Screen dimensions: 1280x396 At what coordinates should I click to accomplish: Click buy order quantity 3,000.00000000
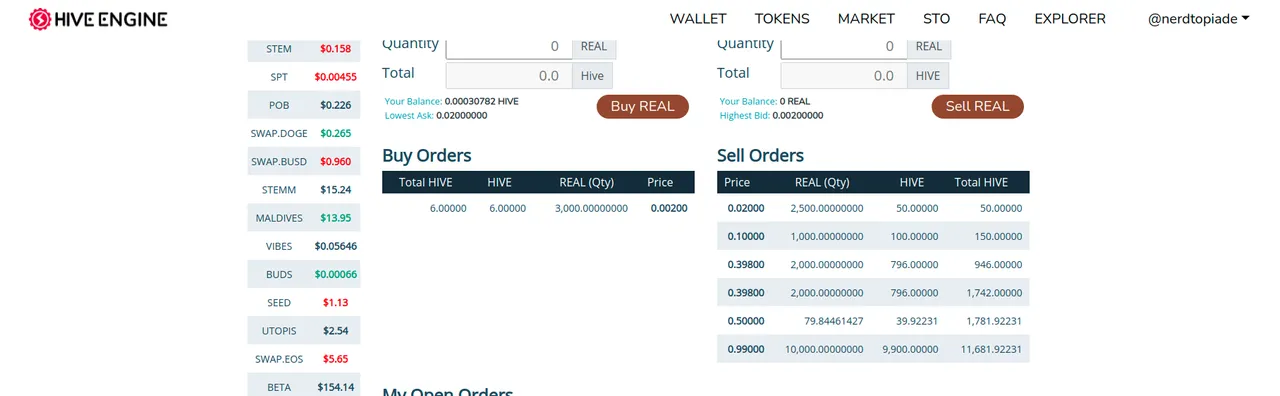click(591, 208)
